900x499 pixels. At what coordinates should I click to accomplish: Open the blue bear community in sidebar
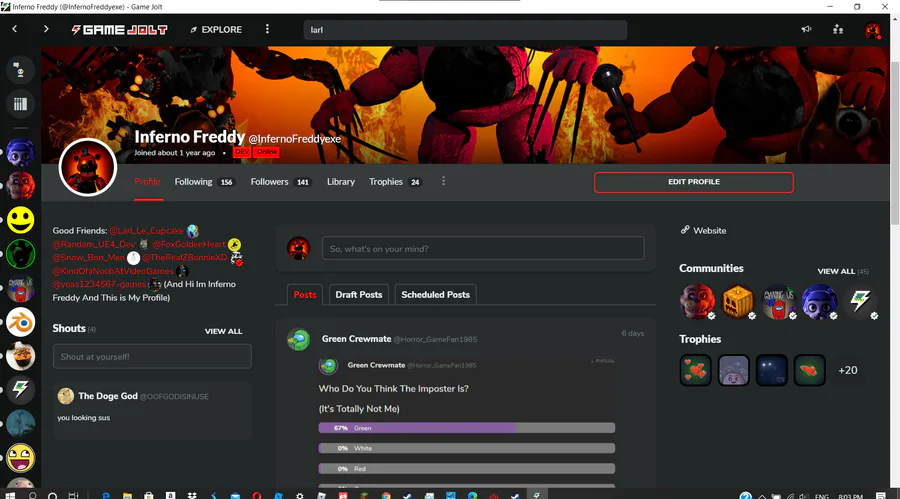(x=20, y=152)
